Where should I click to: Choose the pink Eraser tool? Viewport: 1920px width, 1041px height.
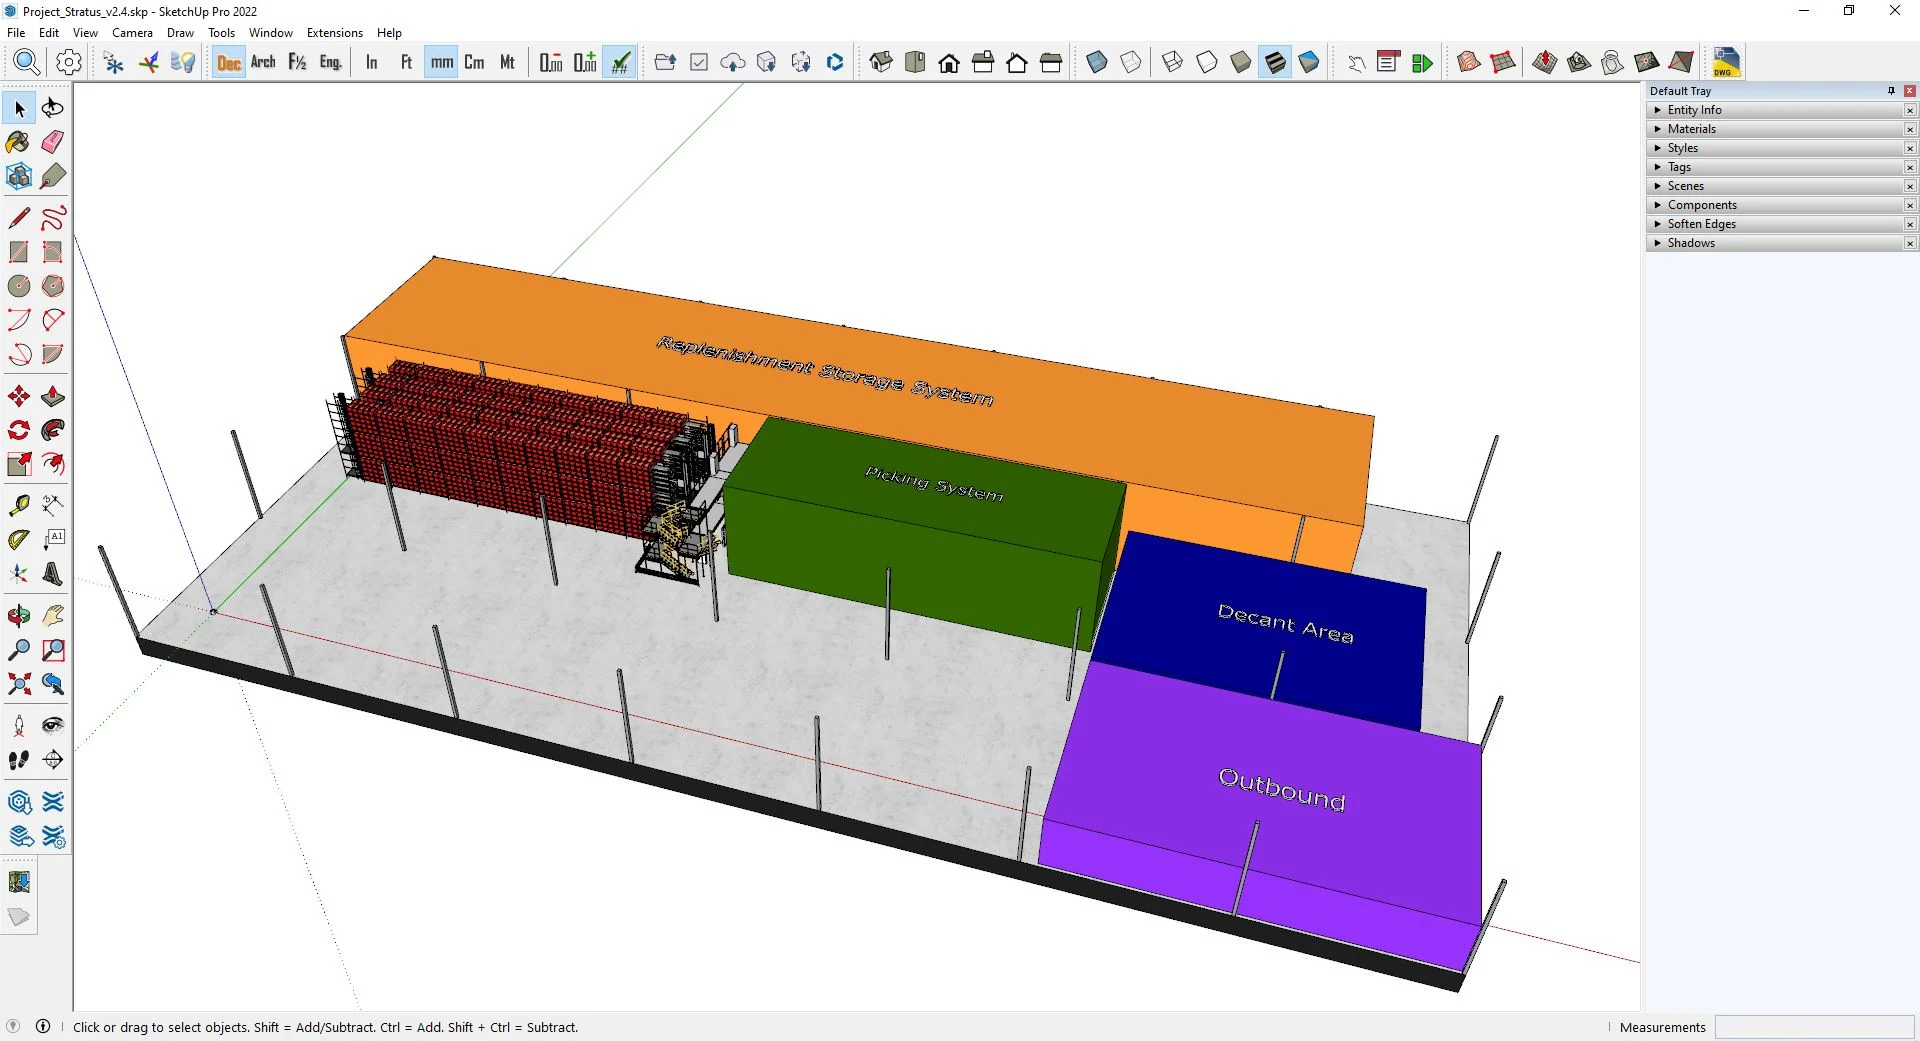pos(53,142)
